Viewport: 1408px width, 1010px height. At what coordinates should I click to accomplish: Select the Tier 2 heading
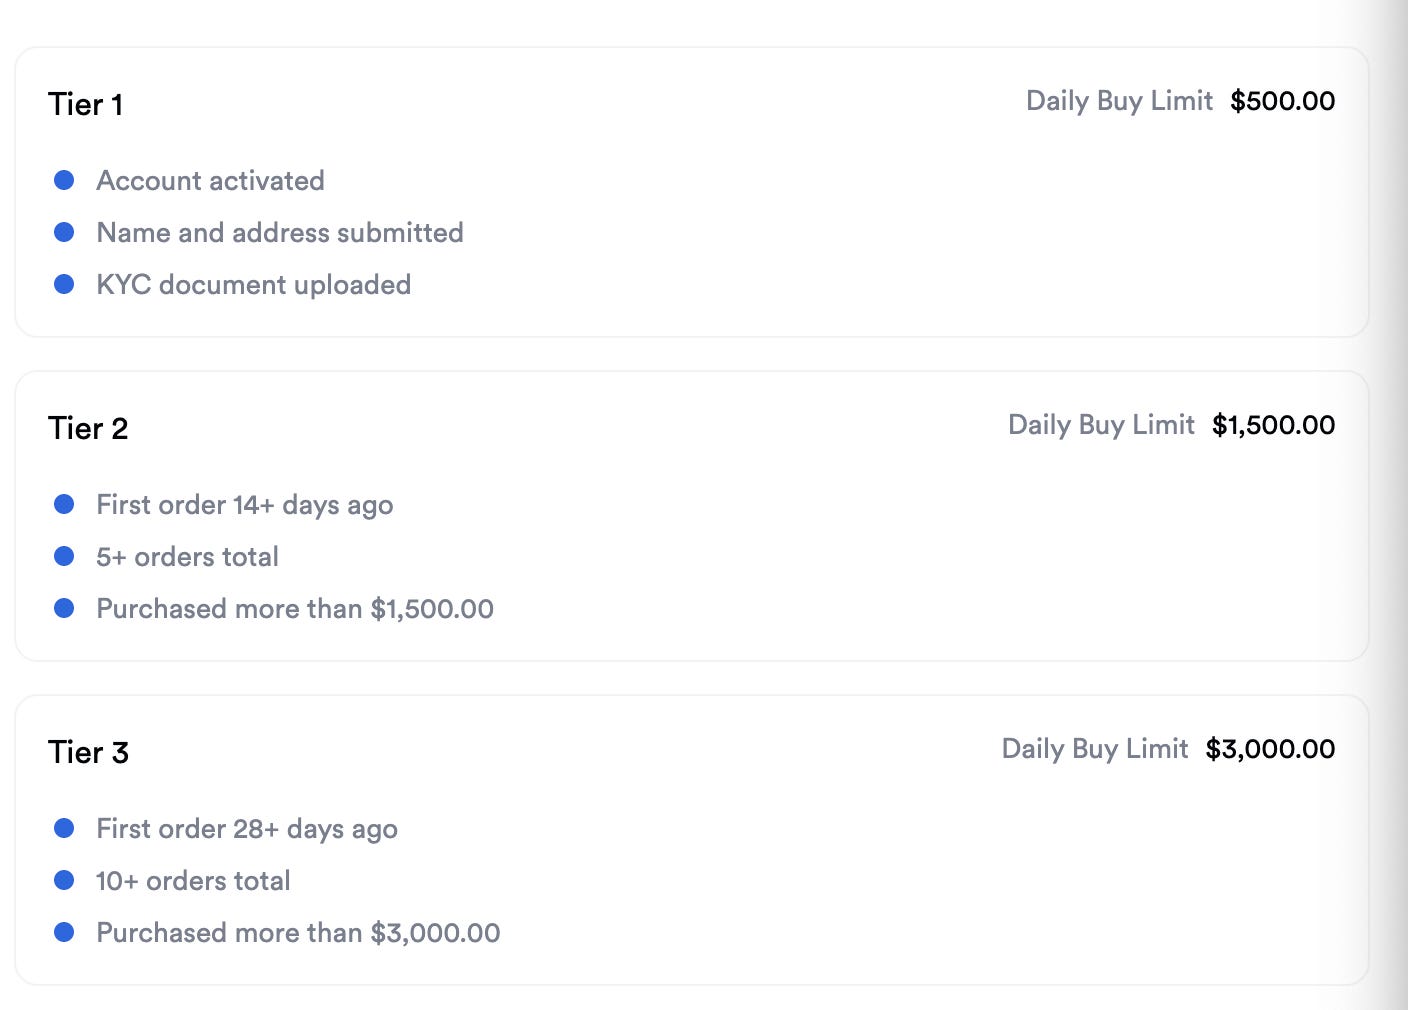coord(88,428)
